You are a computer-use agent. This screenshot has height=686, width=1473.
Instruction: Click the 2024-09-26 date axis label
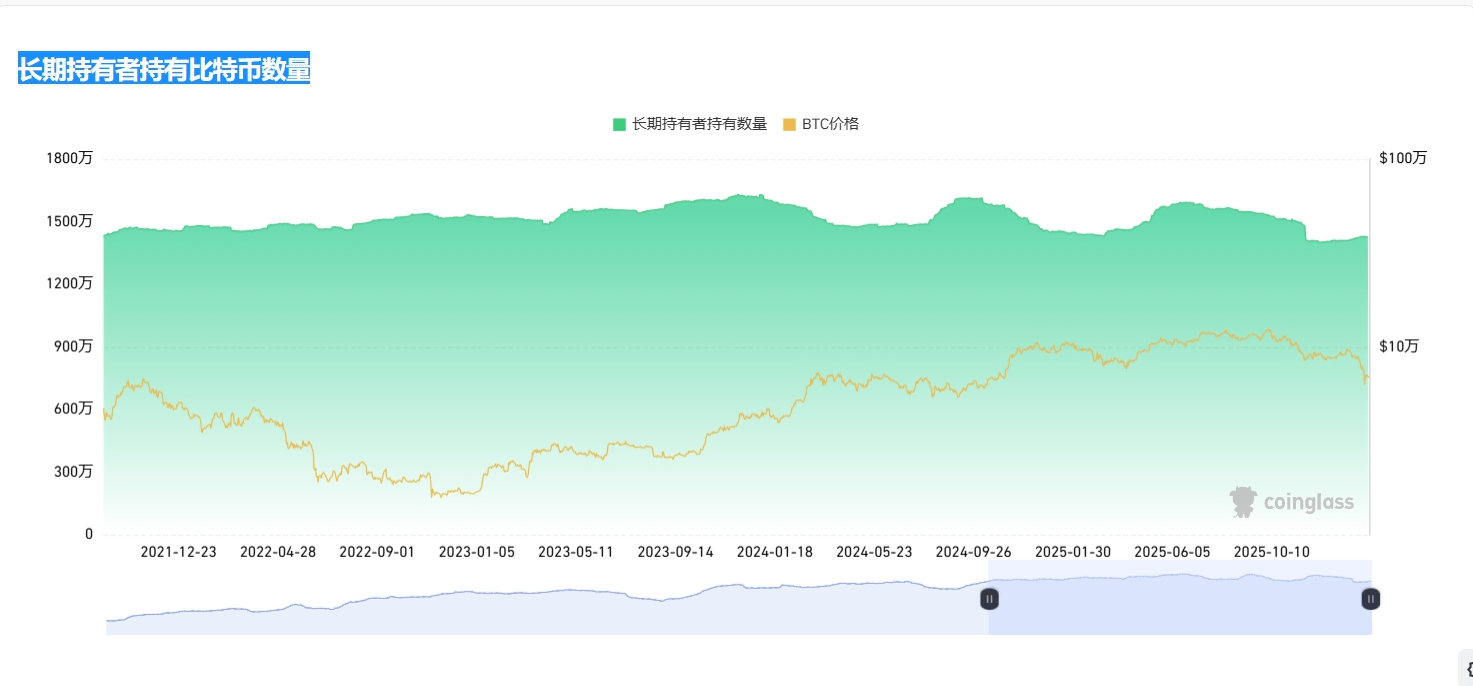tap(973, 552)
